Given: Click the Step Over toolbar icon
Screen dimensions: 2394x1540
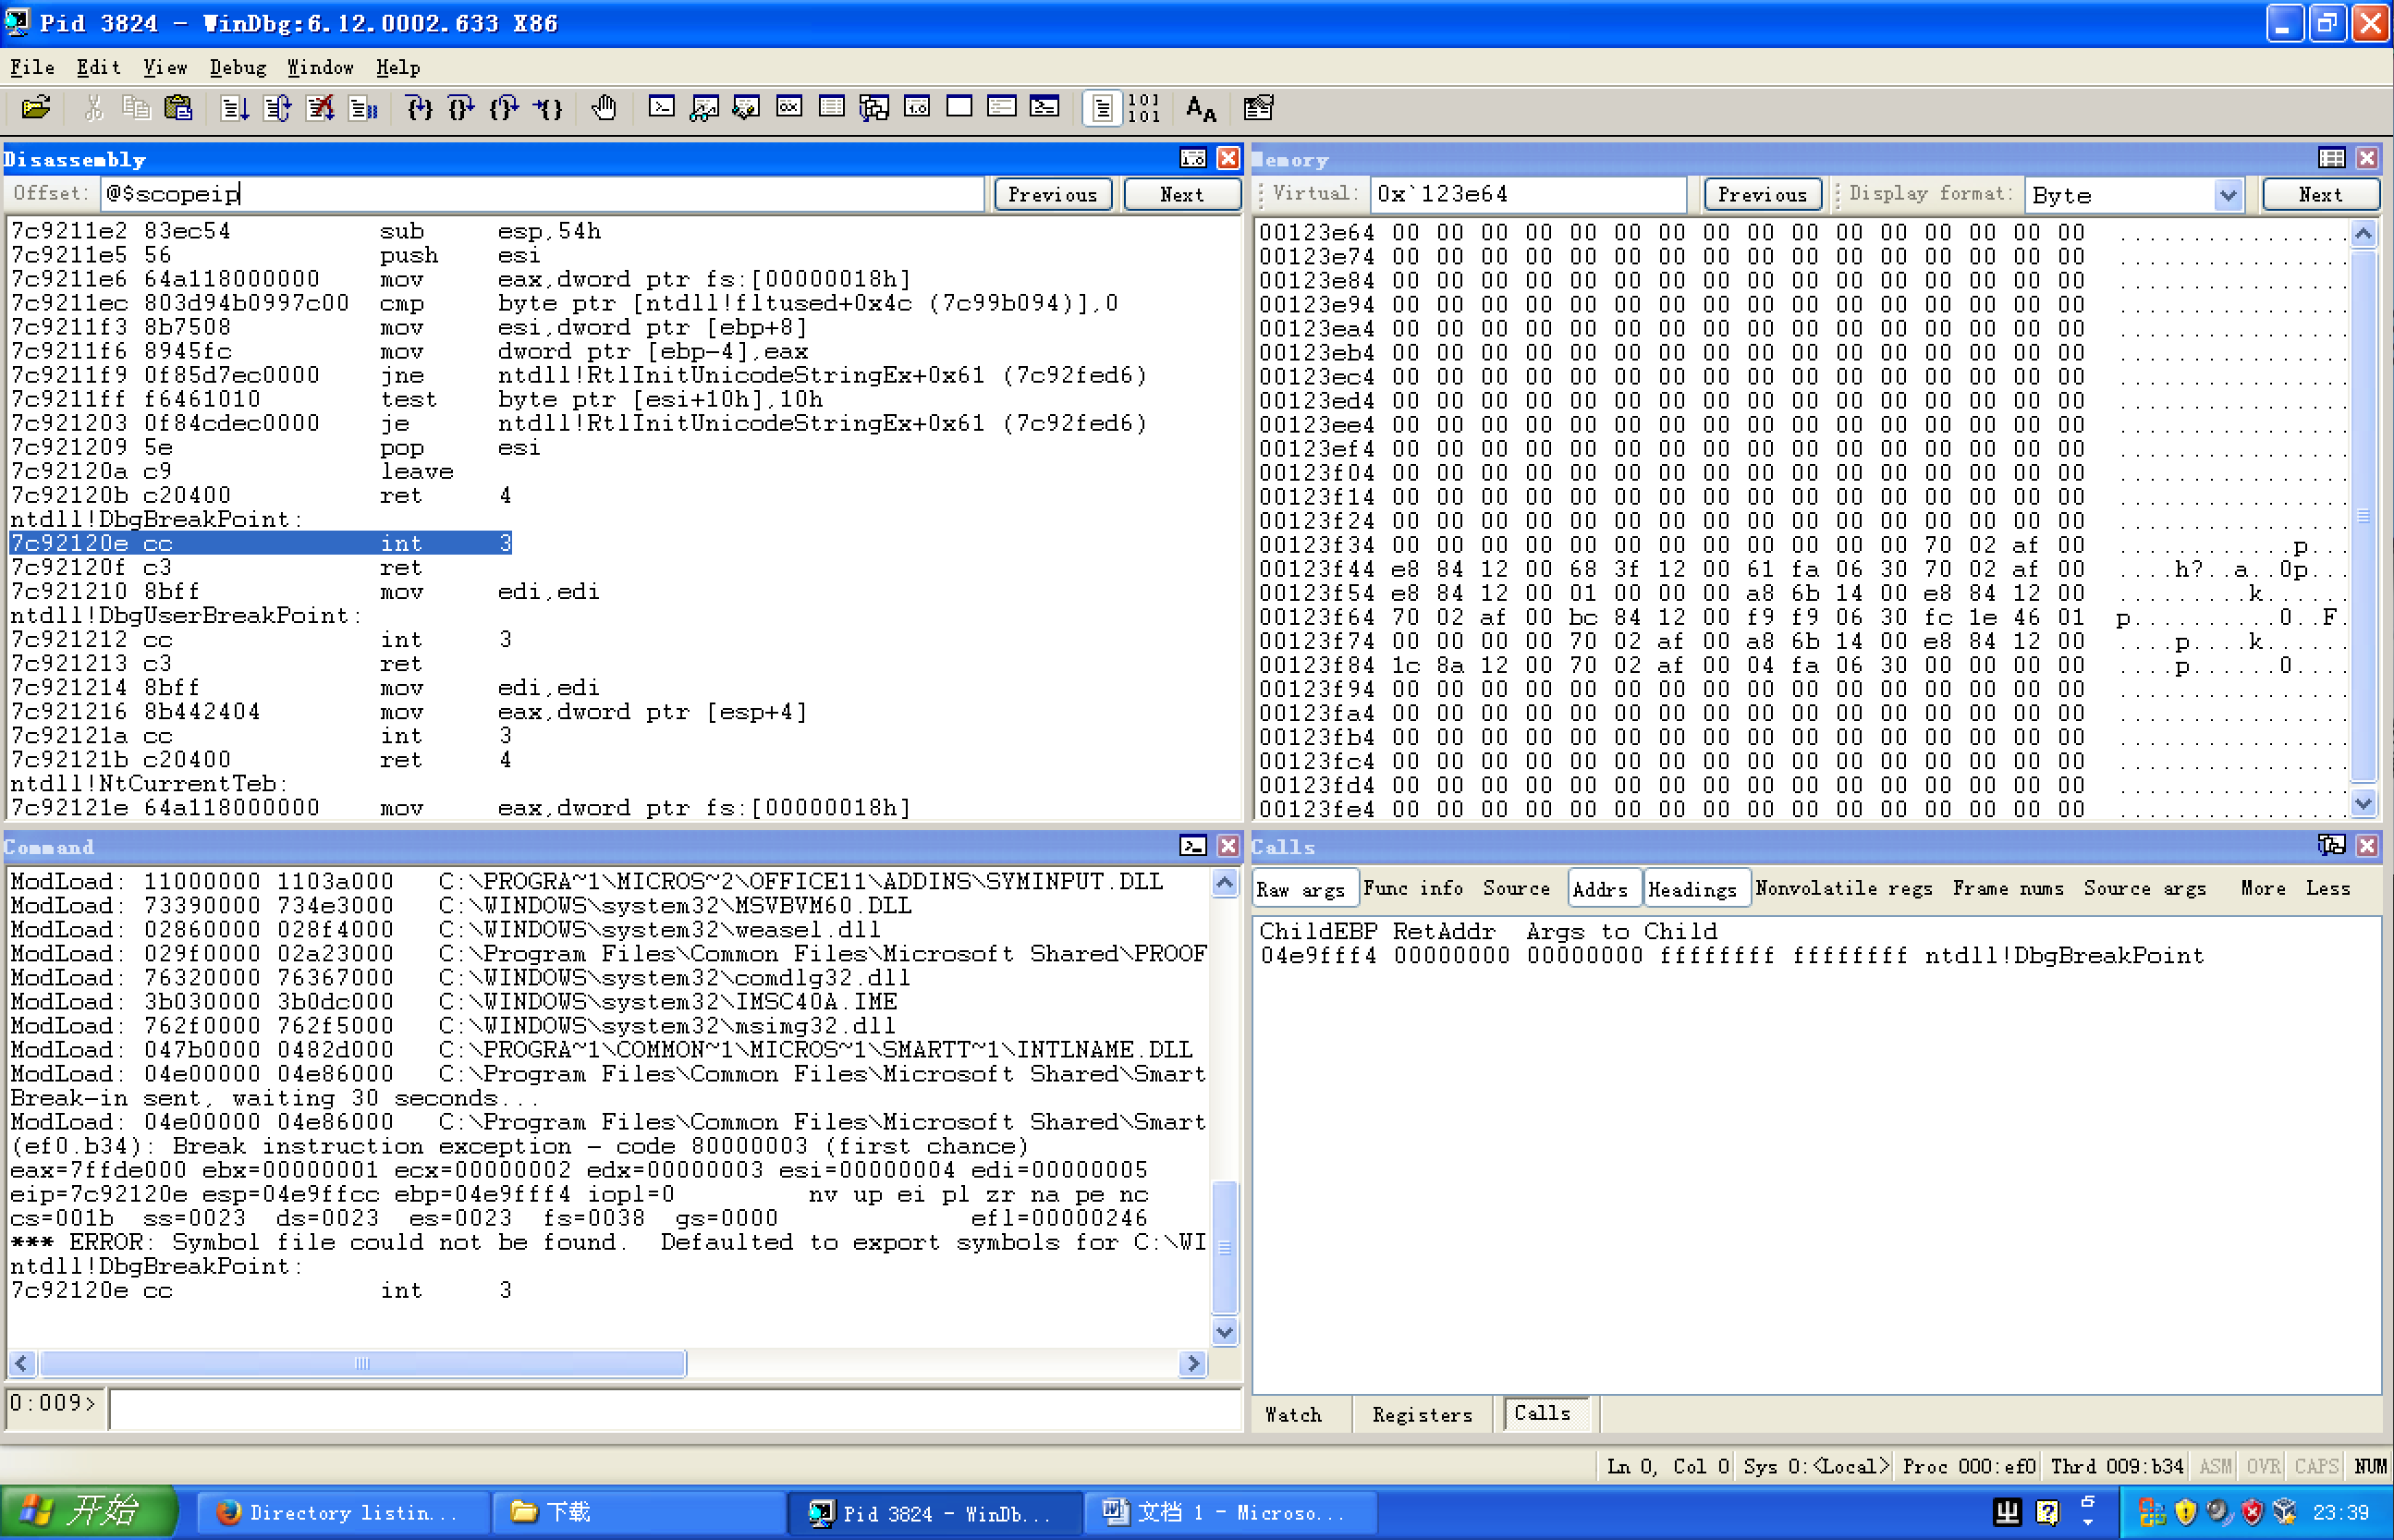Looking at the screenshot, I should pyautogui.click(x=462, y=108).
